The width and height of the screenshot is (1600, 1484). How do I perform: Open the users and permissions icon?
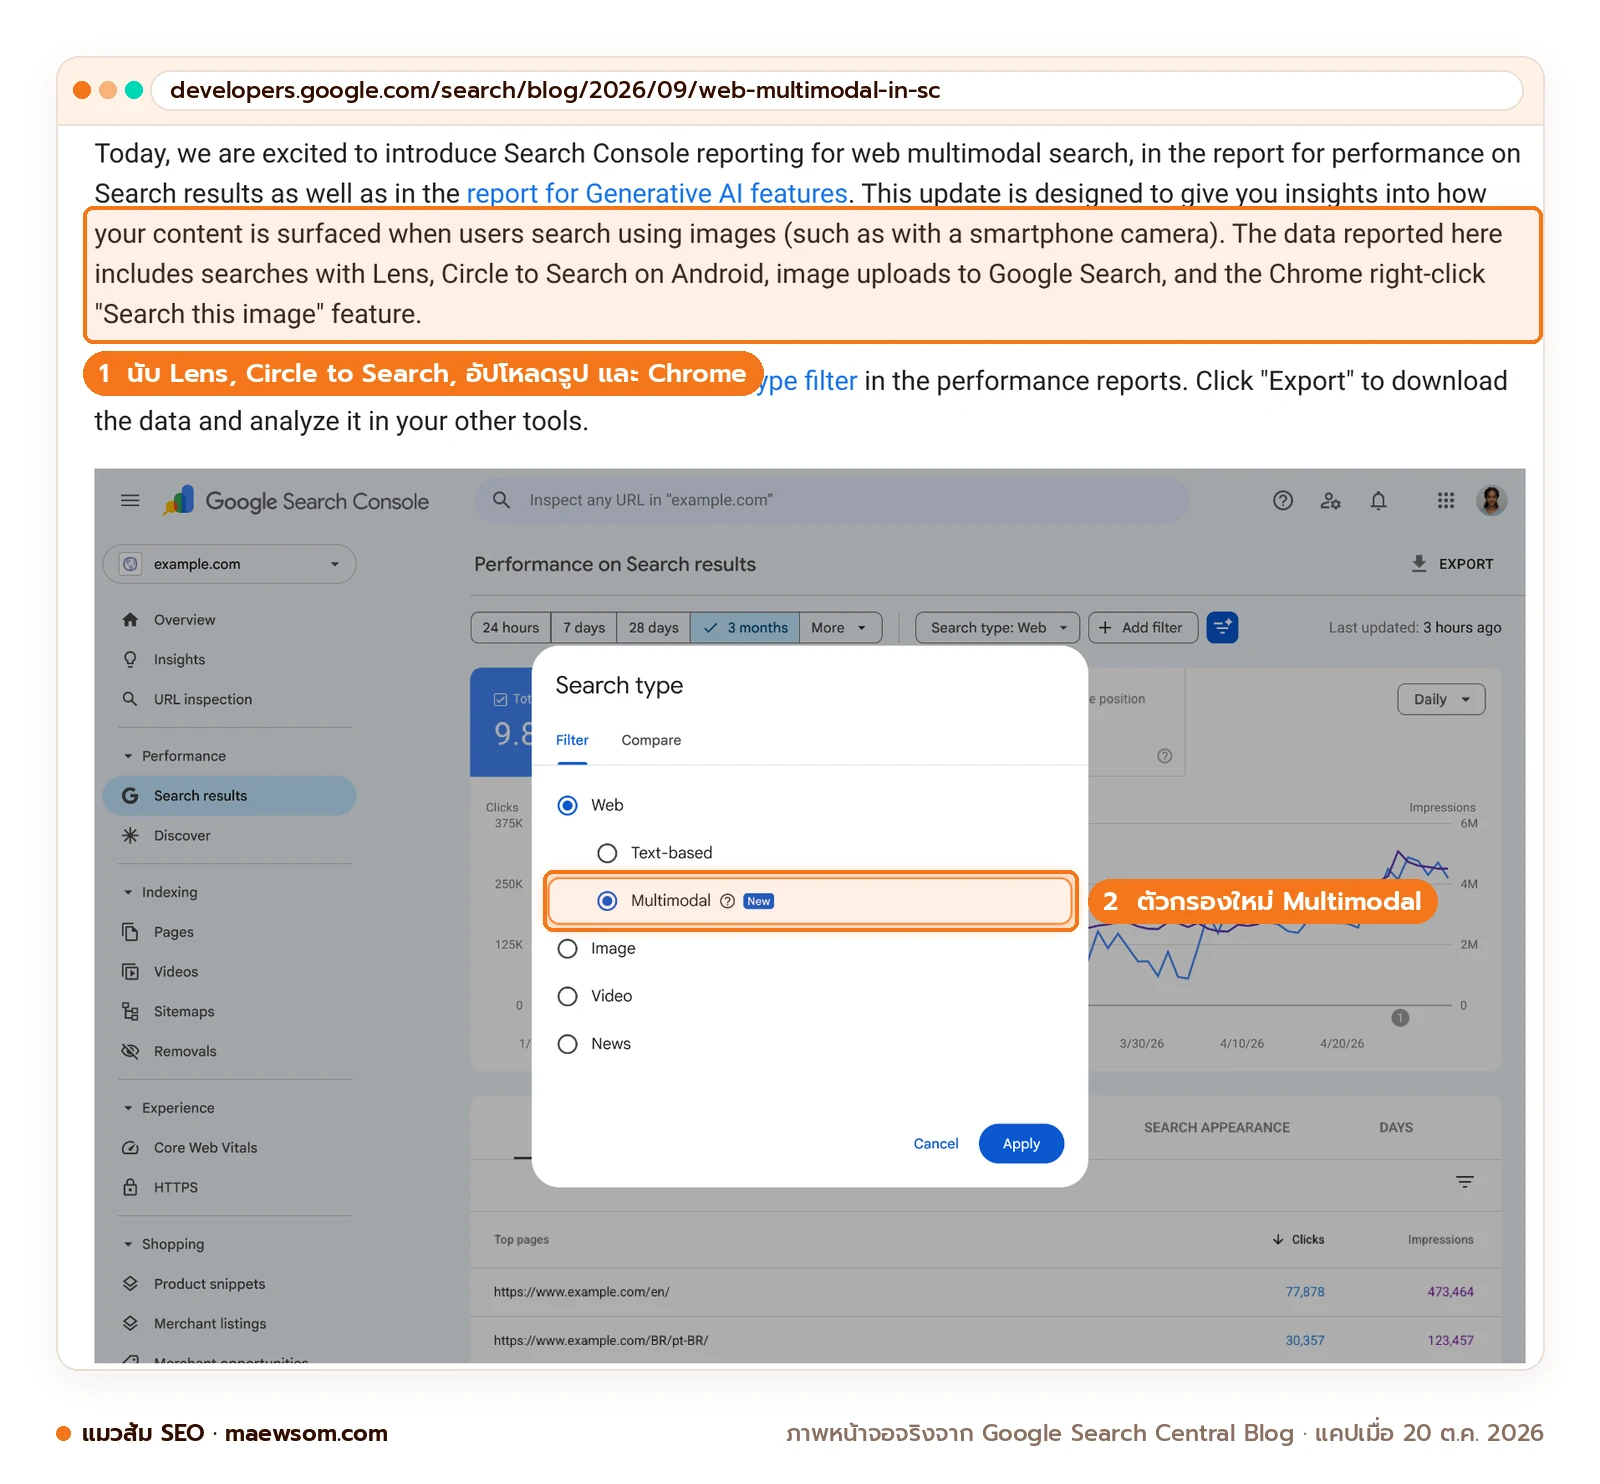1330,500
